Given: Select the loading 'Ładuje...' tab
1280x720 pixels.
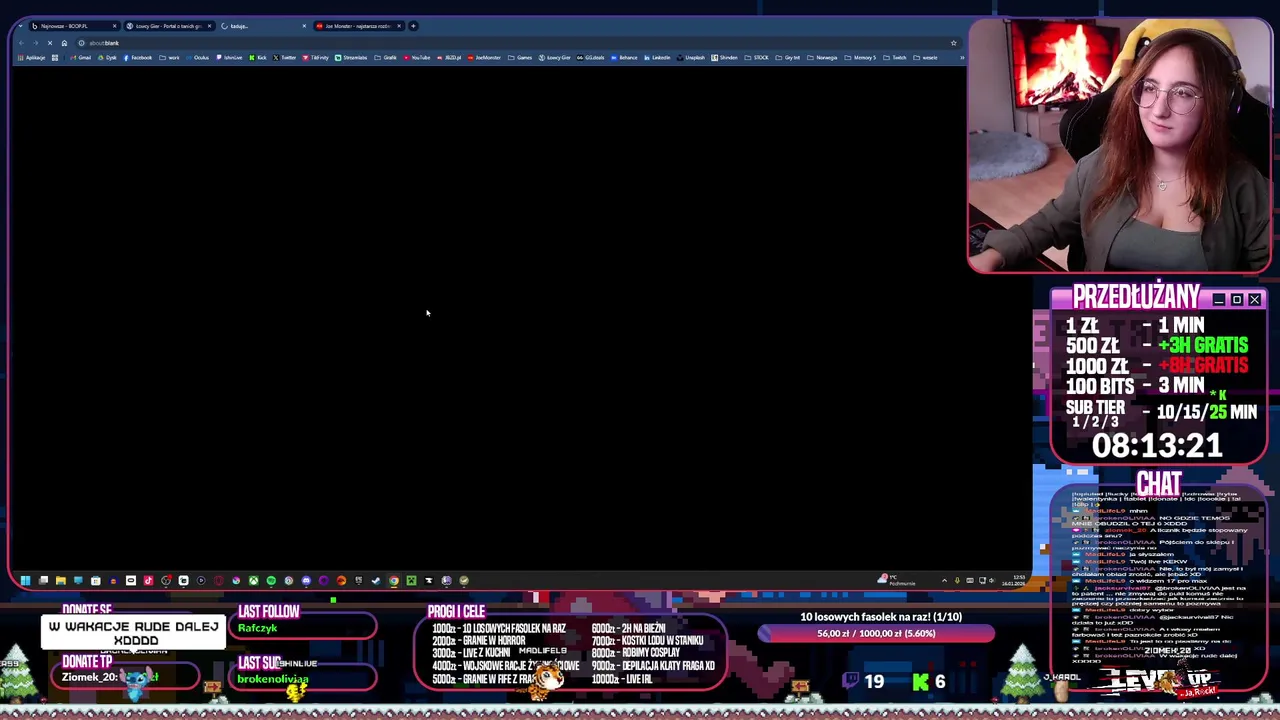Looking at the screenshot, I should tap(265, 26).
